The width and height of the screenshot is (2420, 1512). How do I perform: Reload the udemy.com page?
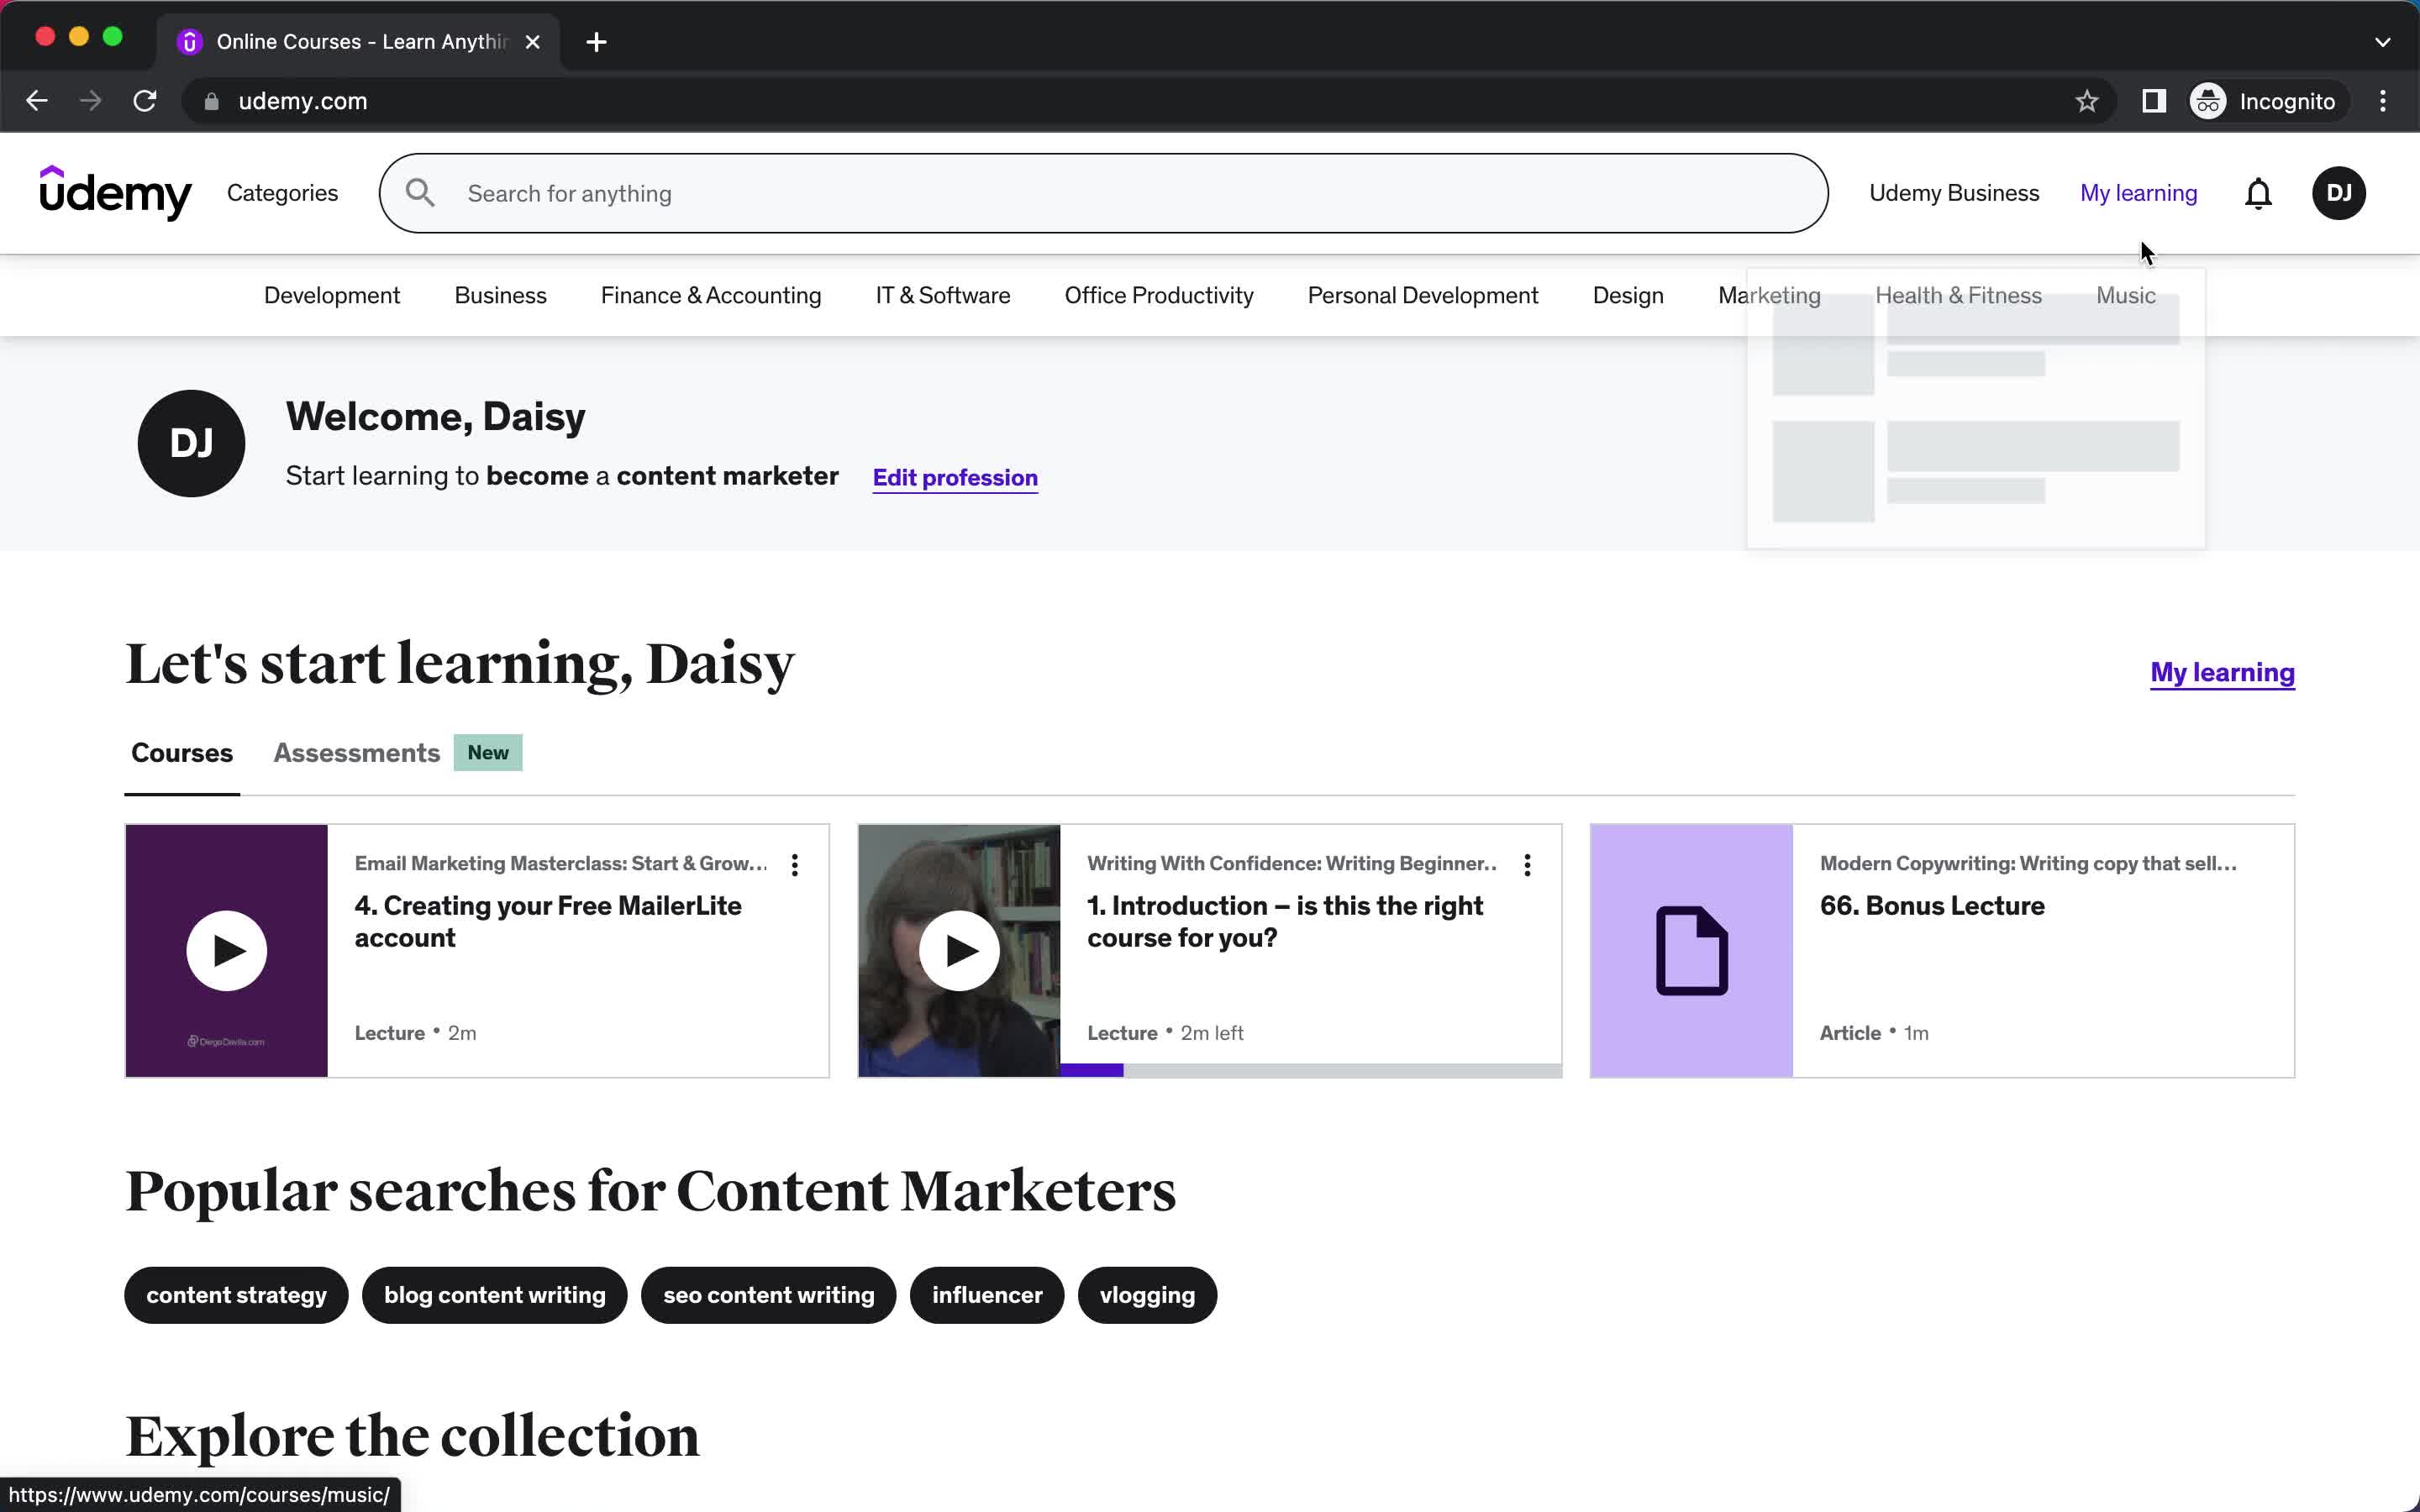tap(145, 101)
